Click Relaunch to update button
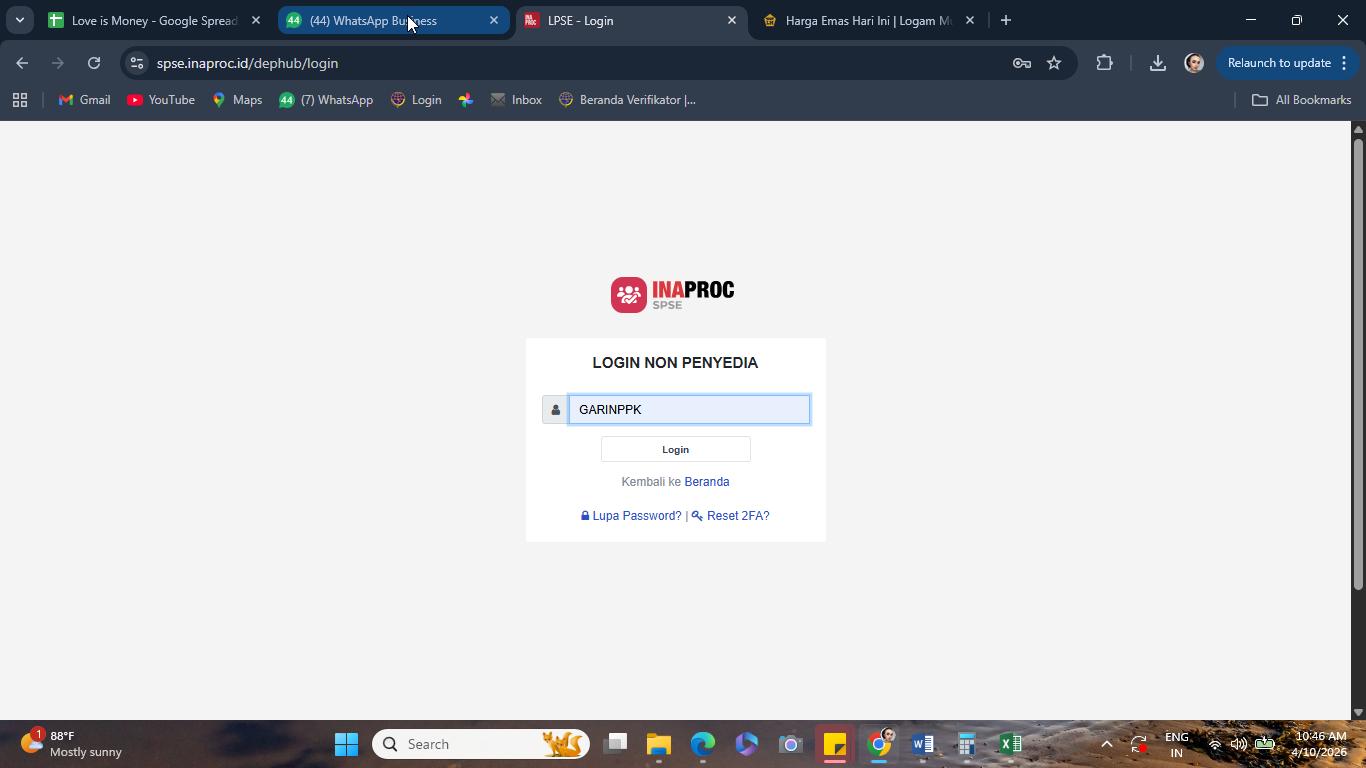Image resolution: width=1366 pixels, height=768 pixels. click(1279, 63)
